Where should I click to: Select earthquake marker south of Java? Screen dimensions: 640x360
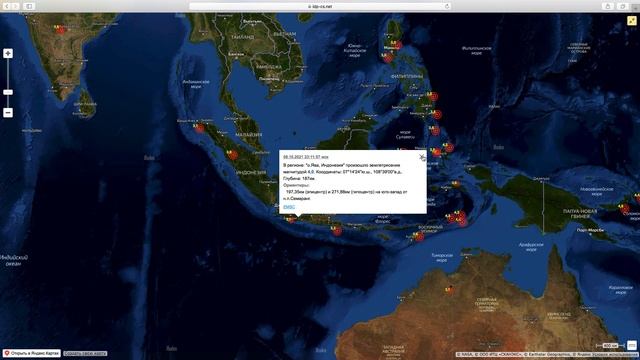click(337, 231)
